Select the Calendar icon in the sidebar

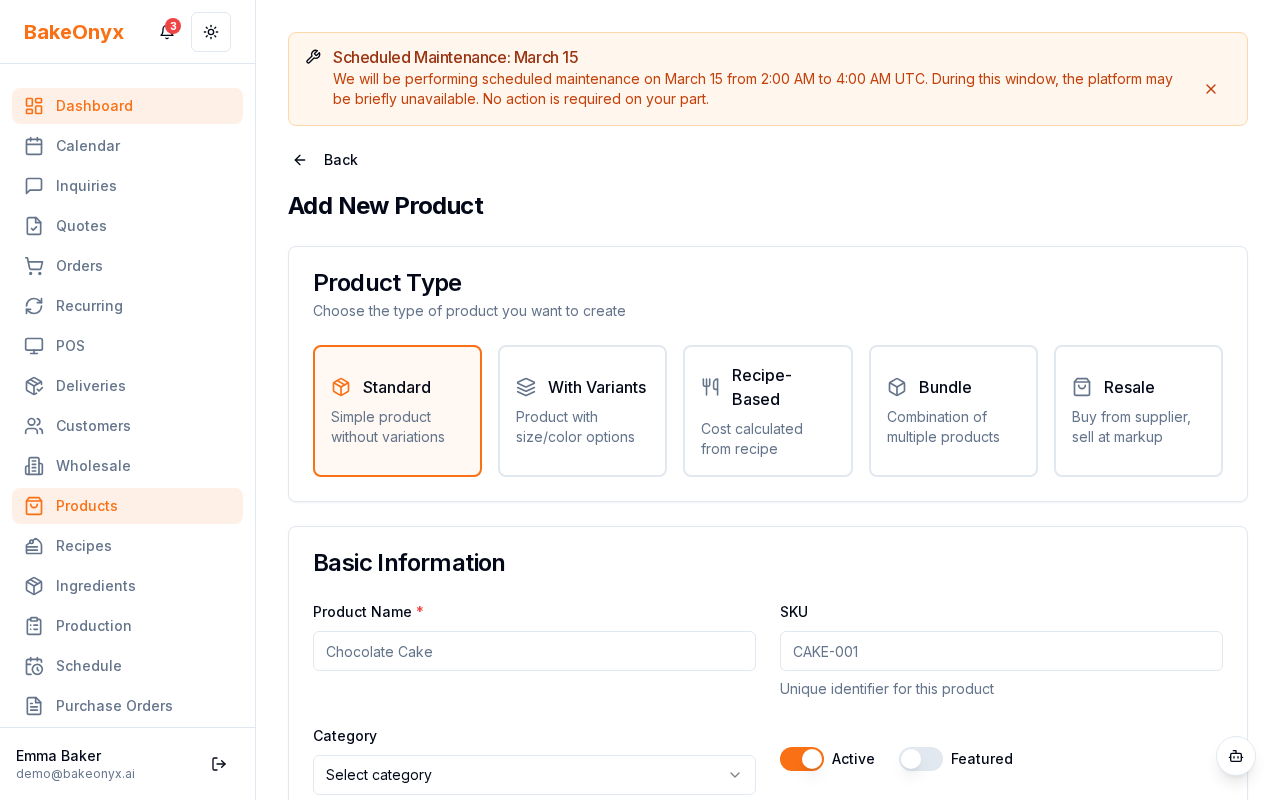point(33,146)
